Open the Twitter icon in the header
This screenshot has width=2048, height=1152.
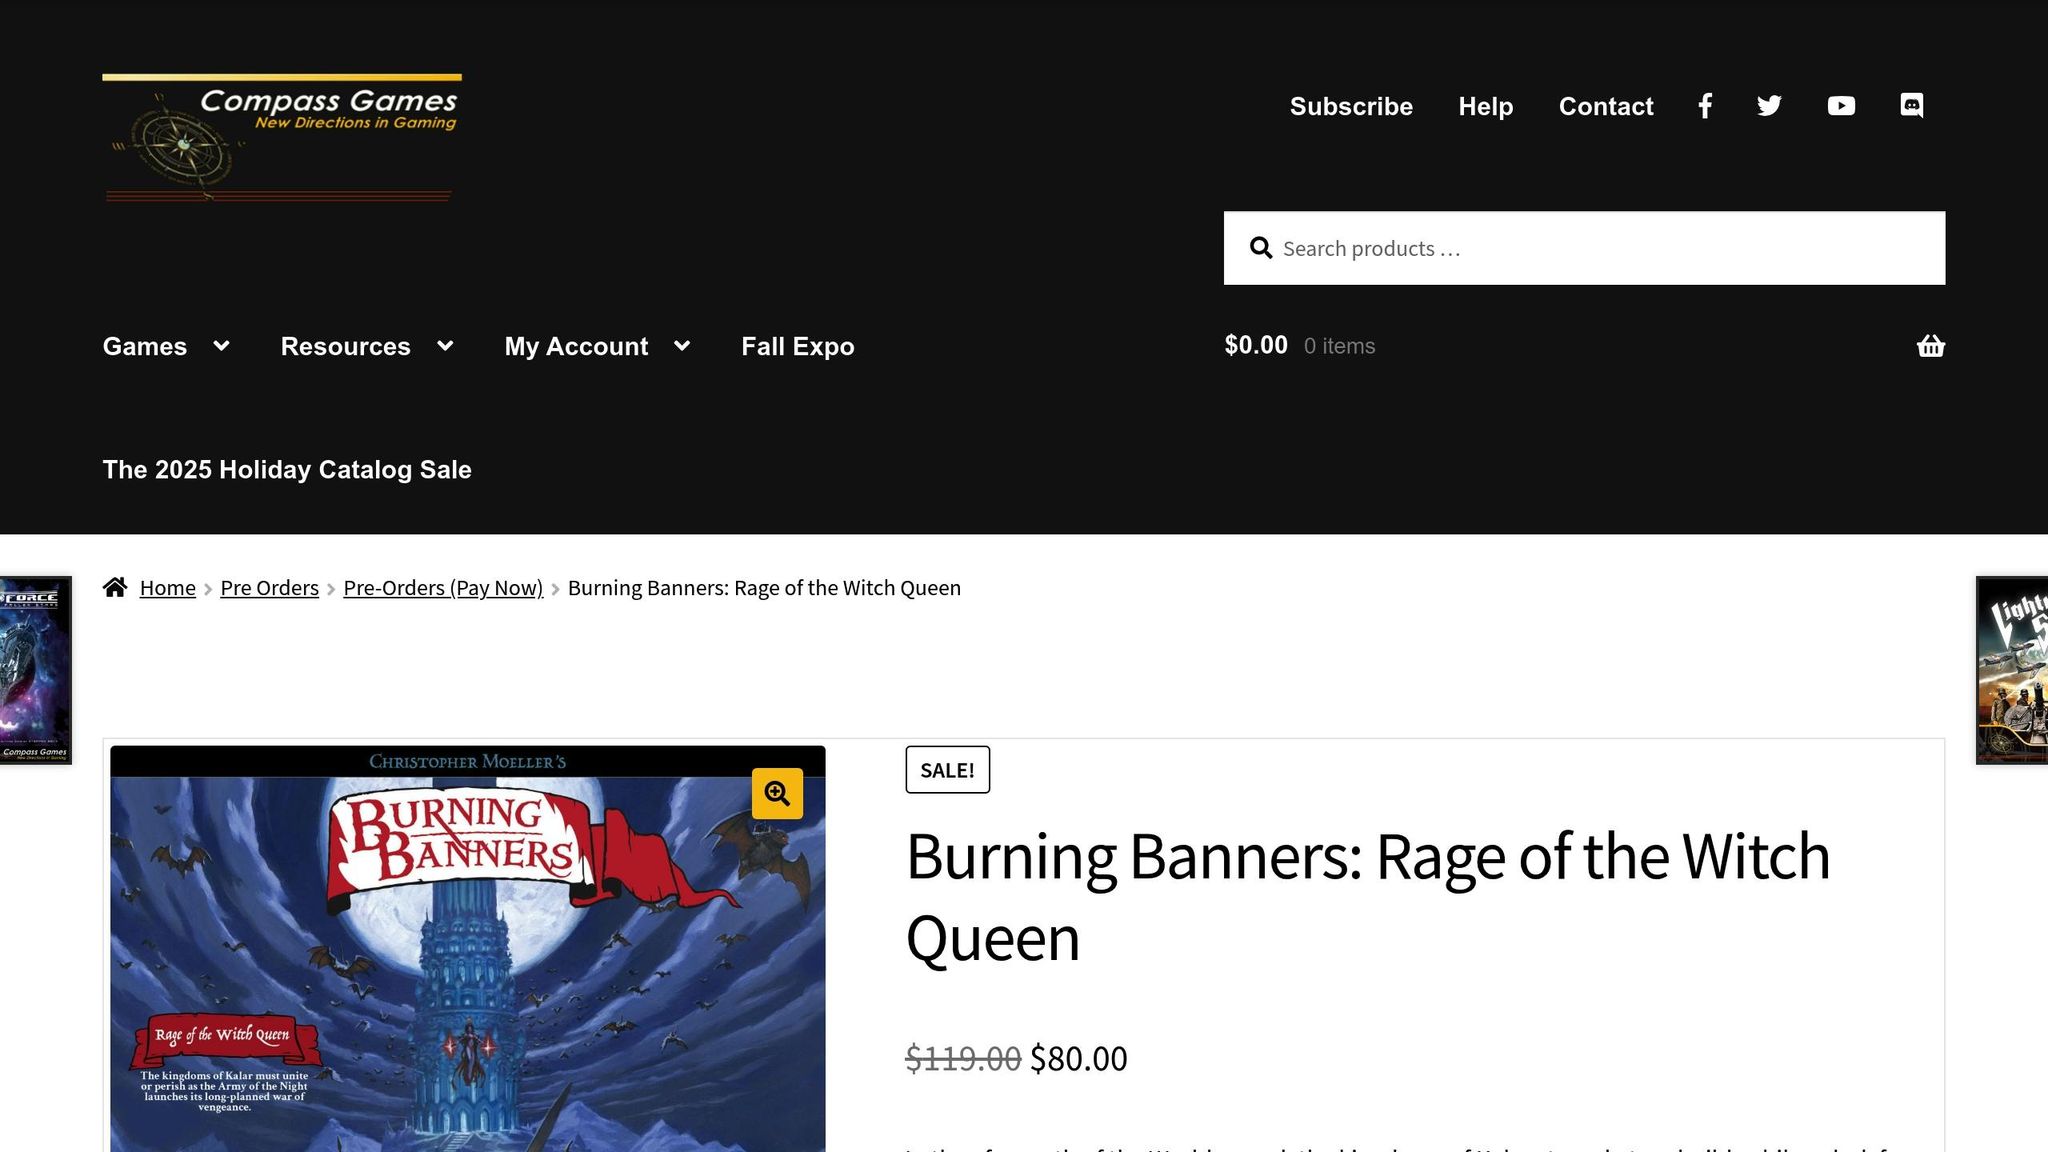pyautogui.click(x=1769, y=105)
